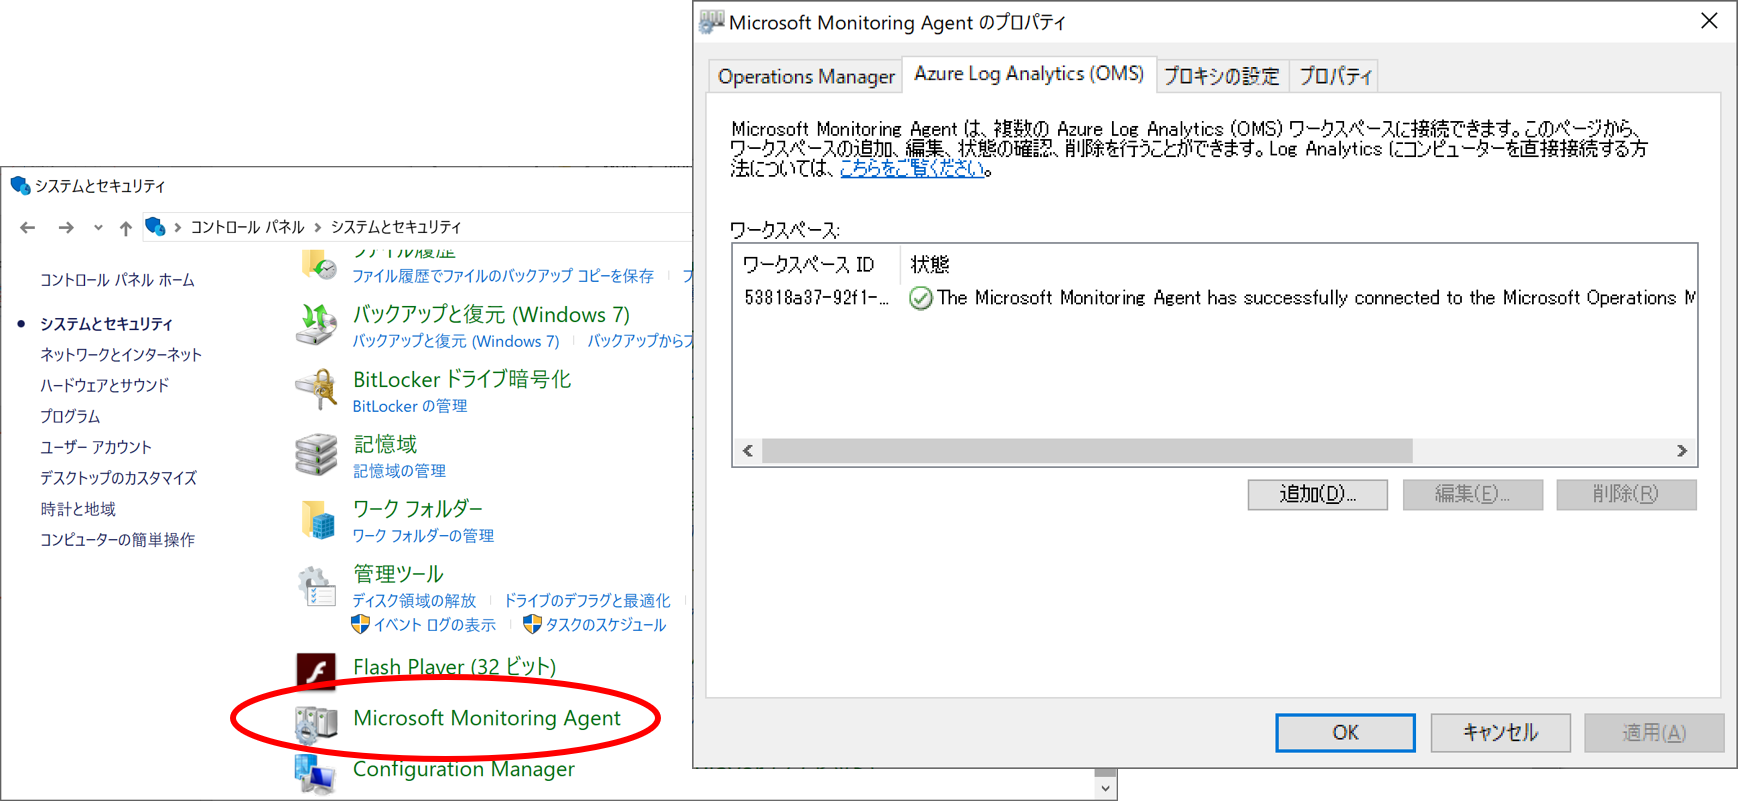The image size is (1738, 801).
Task: Click the workspace list scroll left arrow
Action: [x=748, y=451]
